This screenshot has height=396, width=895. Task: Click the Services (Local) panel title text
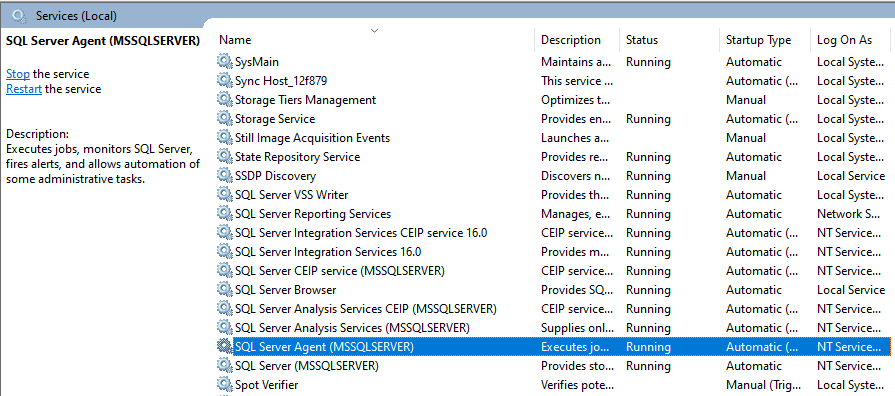pyautogui.click(x=76, y=16)
